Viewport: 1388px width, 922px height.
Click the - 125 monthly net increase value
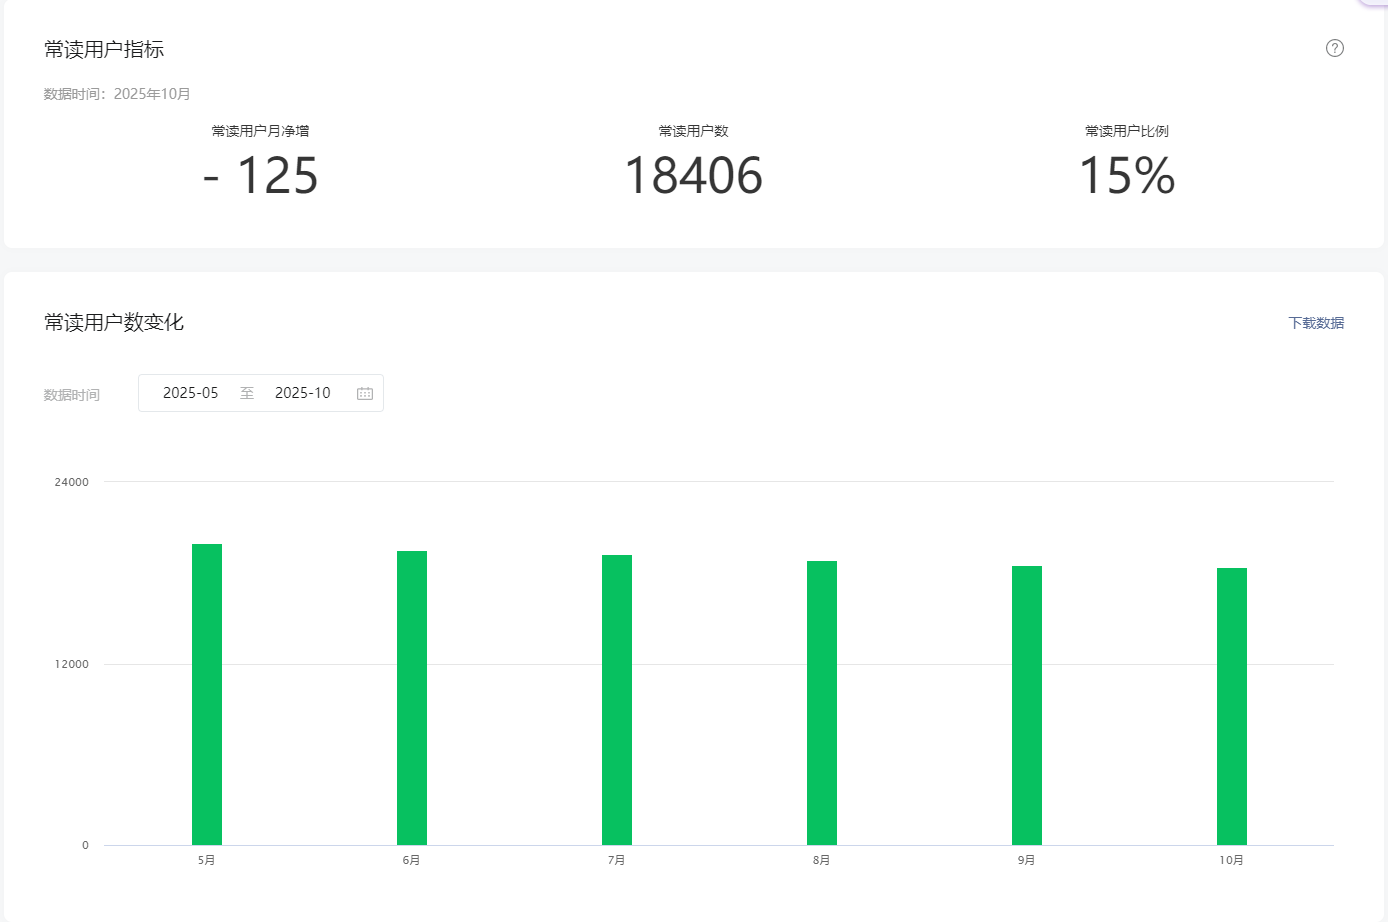pyautogui.click(x=260, y=176)
